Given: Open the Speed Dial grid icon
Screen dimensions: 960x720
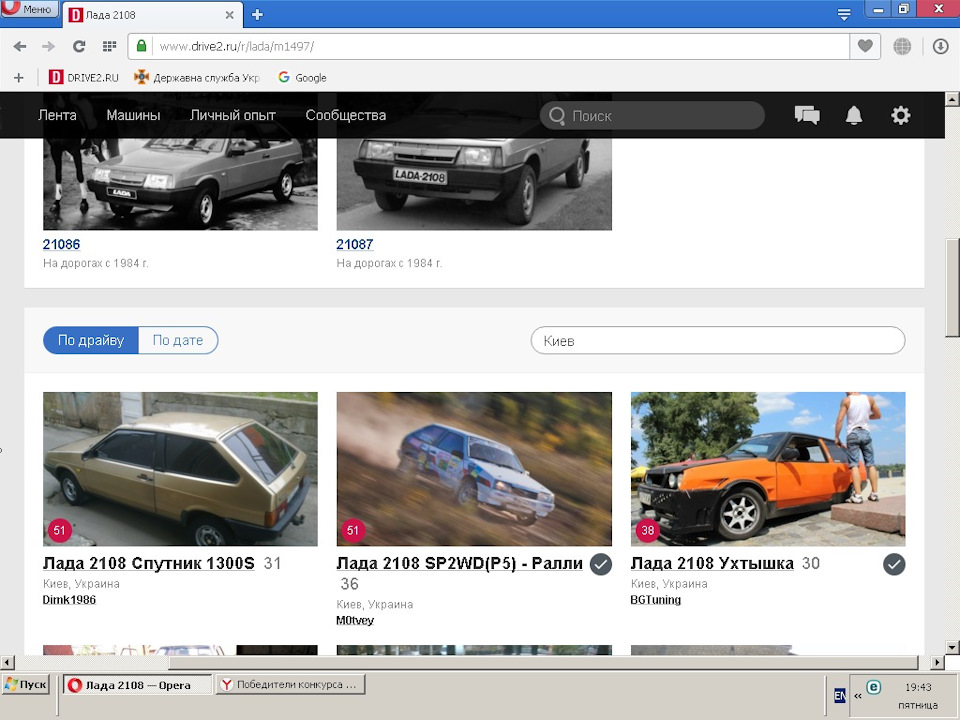Looking at the screenshot, I should 110,47.
